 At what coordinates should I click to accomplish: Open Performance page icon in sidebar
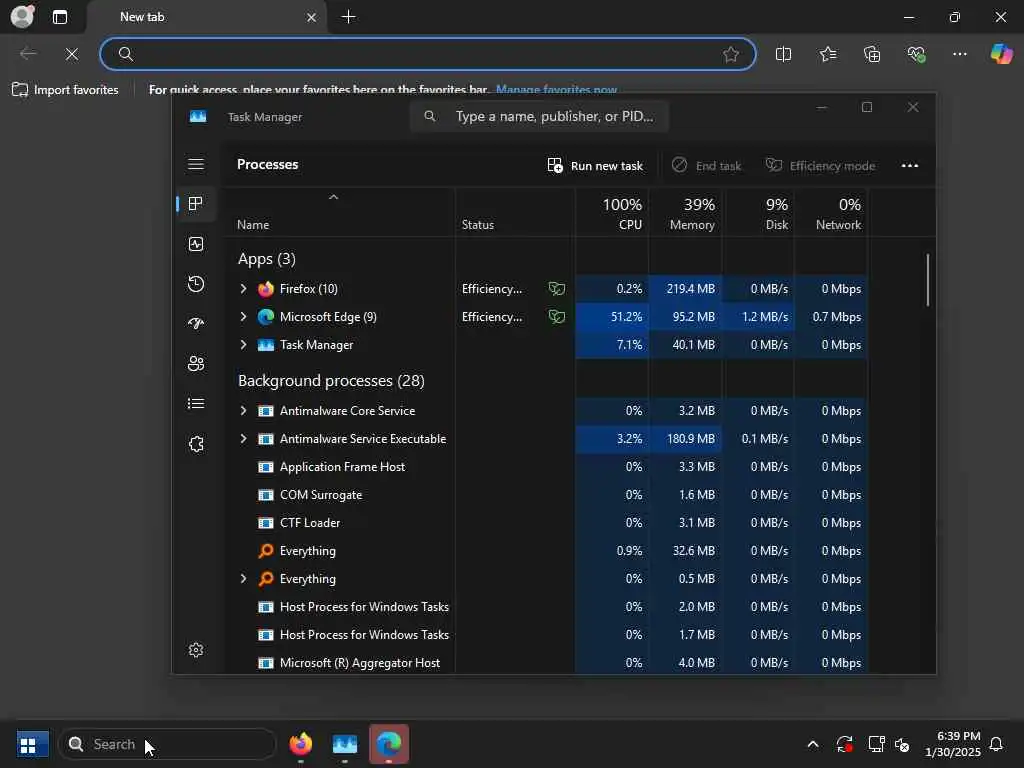click(x=196, y=244)
